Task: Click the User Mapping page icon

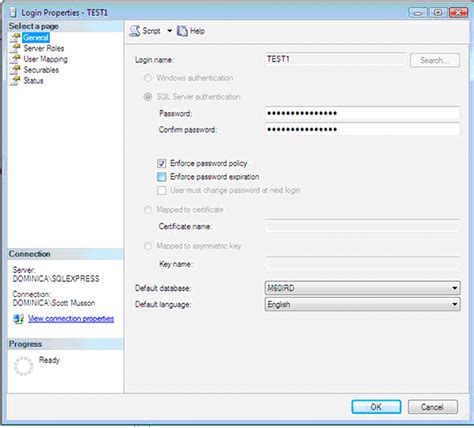Action: click(x=15, y=59)
